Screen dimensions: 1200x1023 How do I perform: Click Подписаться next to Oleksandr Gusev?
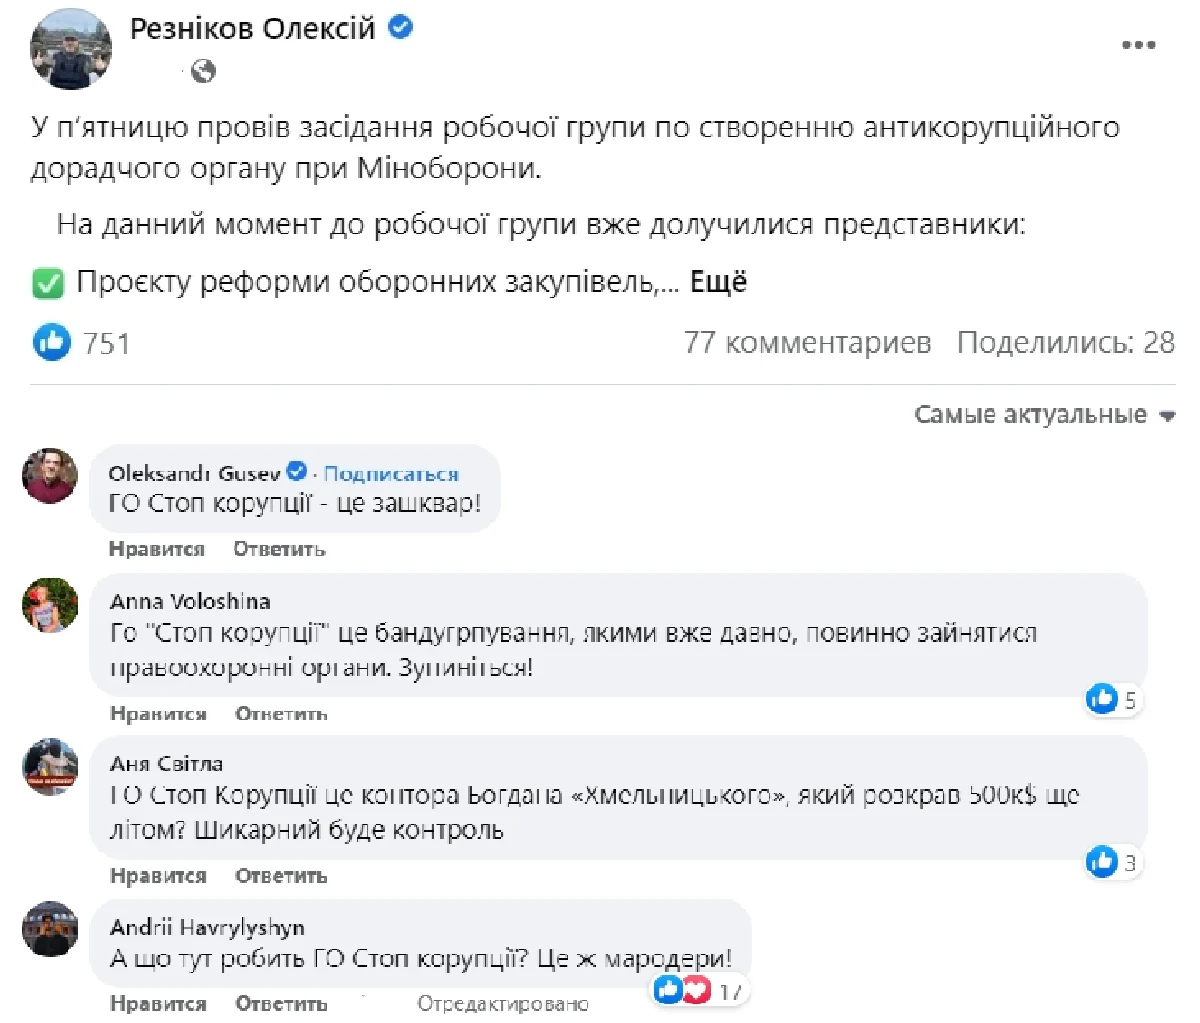[x=391, y=474]
